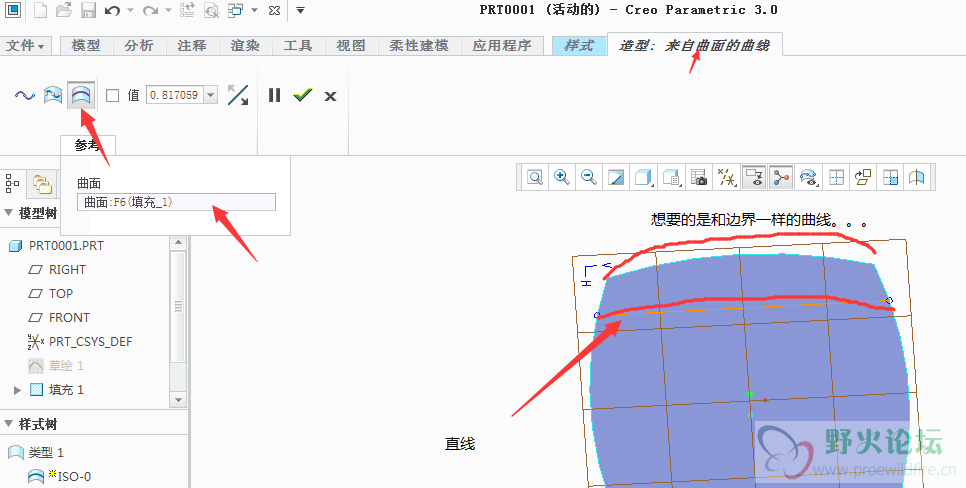Click the curvature display eye icon
Viewport: 966px width, 488px height.
808,178
